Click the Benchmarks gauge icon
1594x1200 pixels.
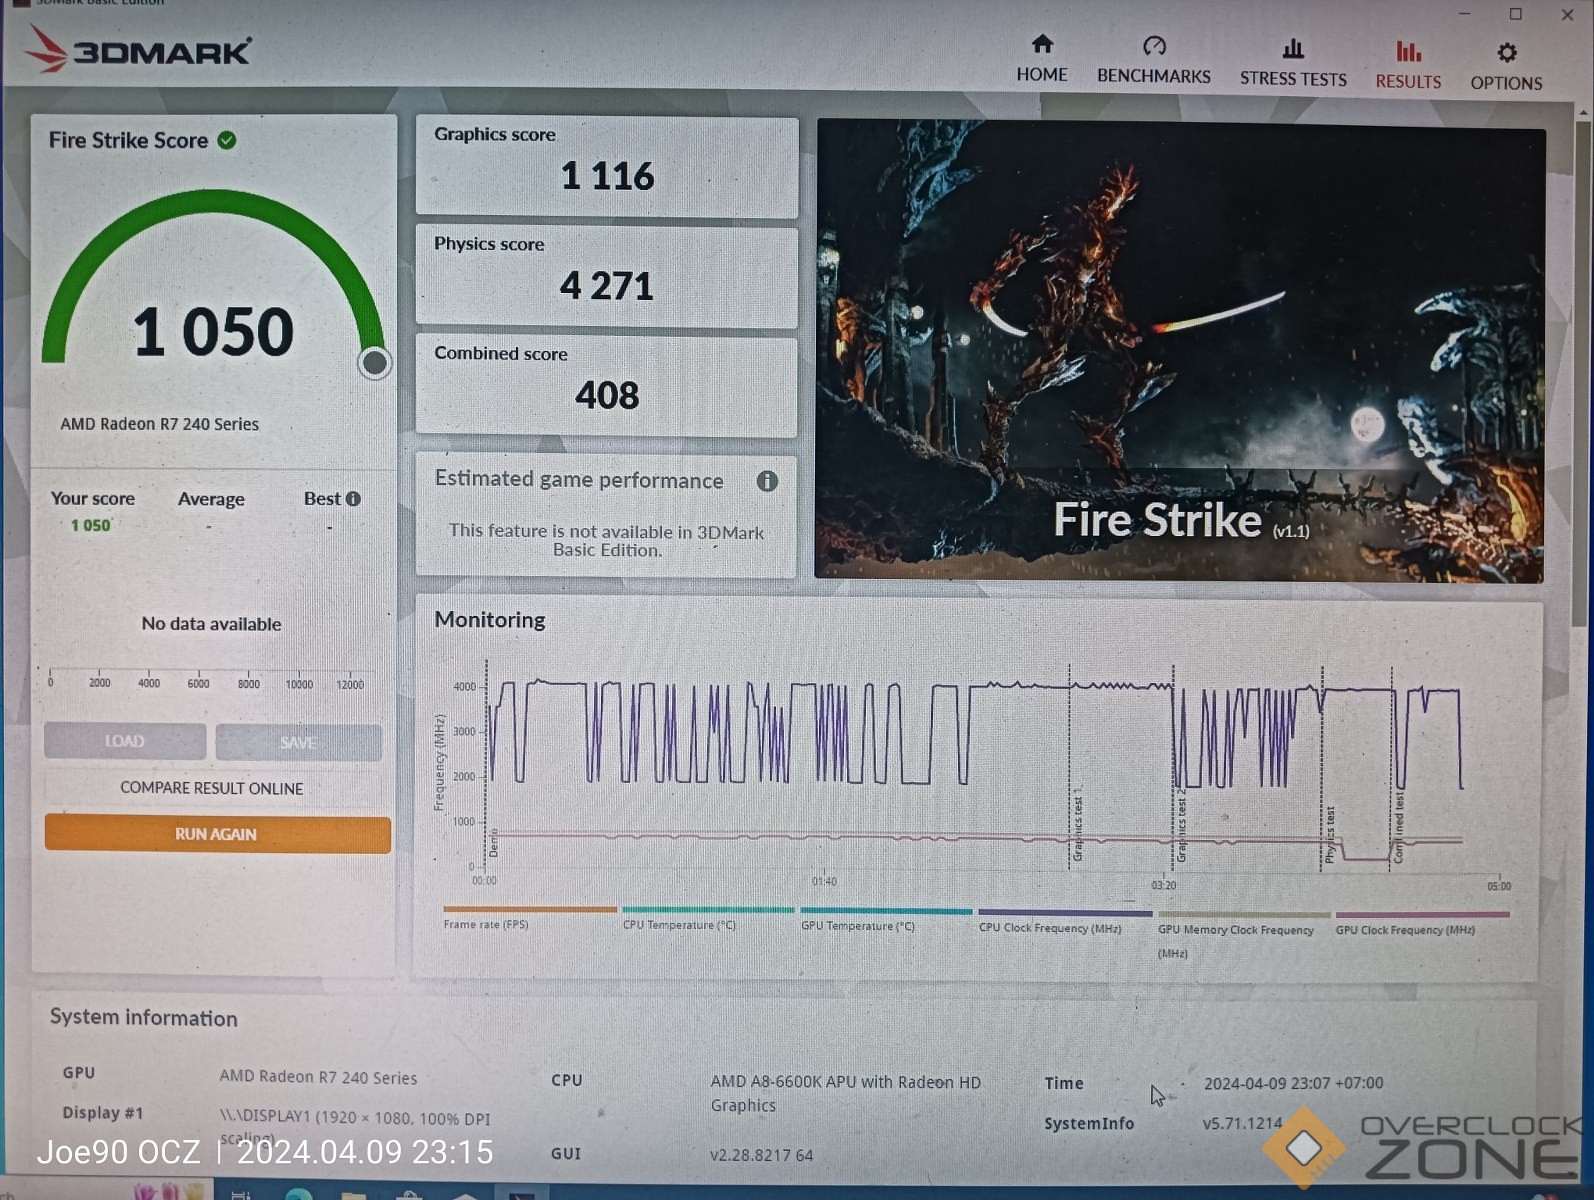(1154, 46)
